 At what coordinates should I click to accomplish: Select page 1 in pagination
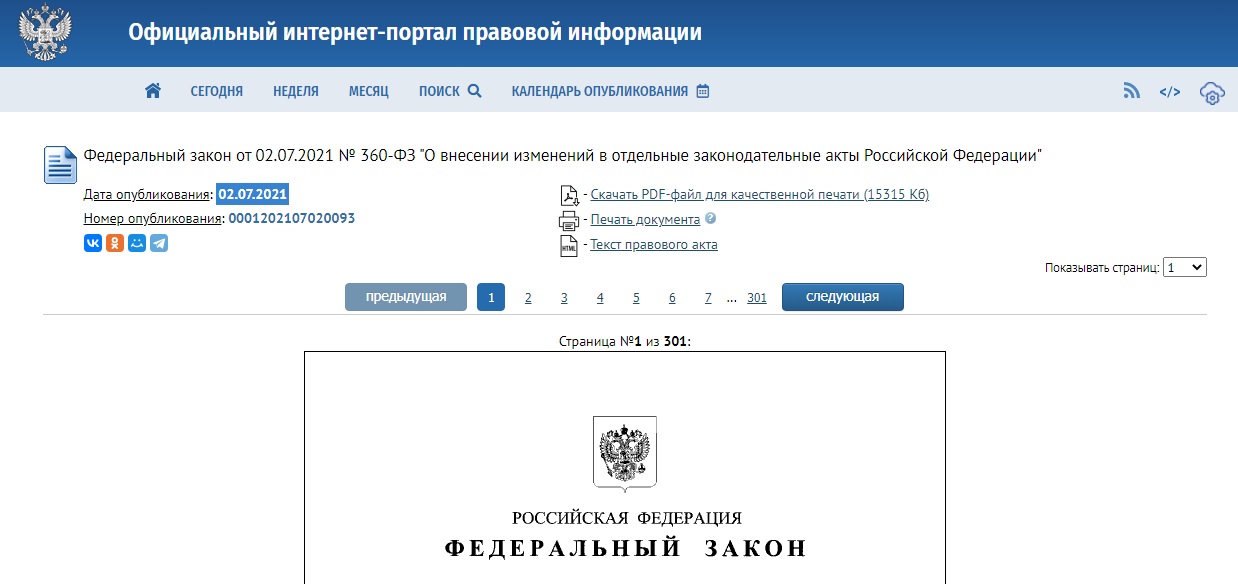[x=491, y=297]
